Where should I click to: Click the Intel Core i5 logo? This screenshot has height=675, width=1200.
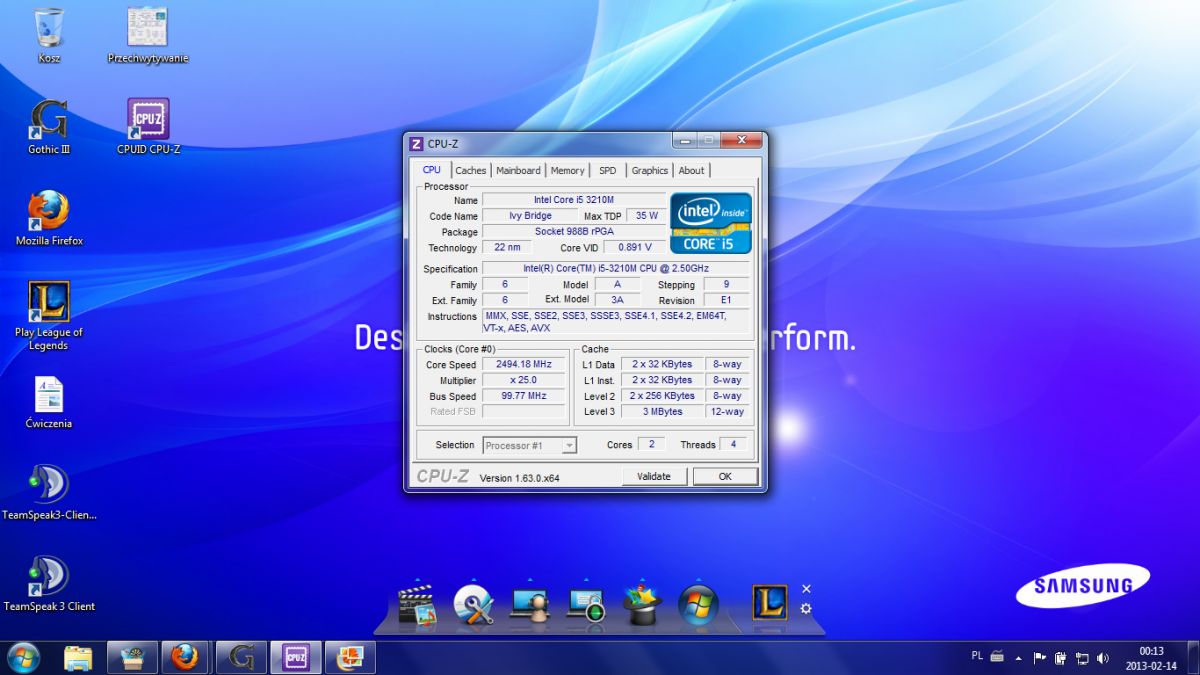(x=711, y=223)
